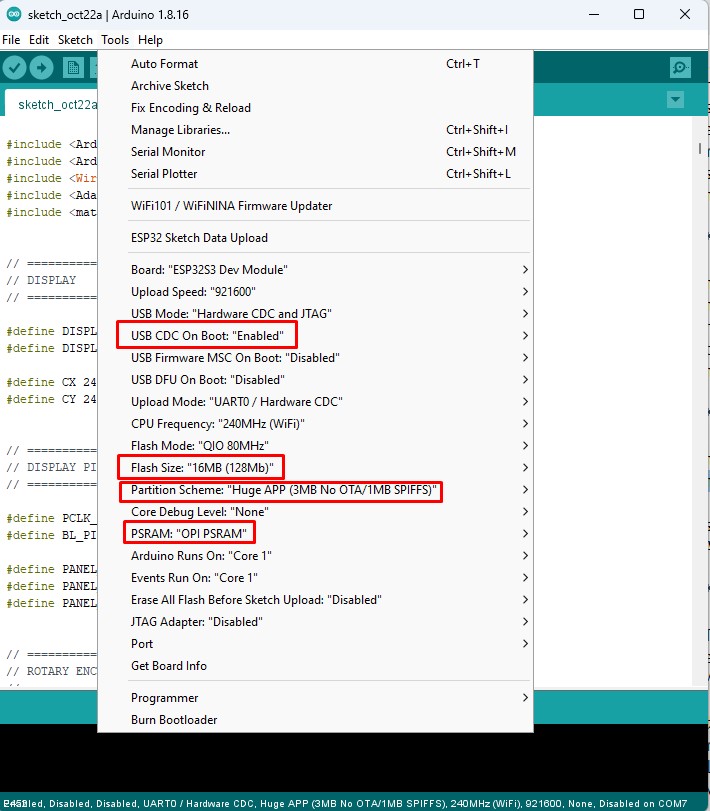Viewport: 710px width, 811px height.
Task: Expand Arduino Runs On Core 1 submenu
Action: (315, 555)
